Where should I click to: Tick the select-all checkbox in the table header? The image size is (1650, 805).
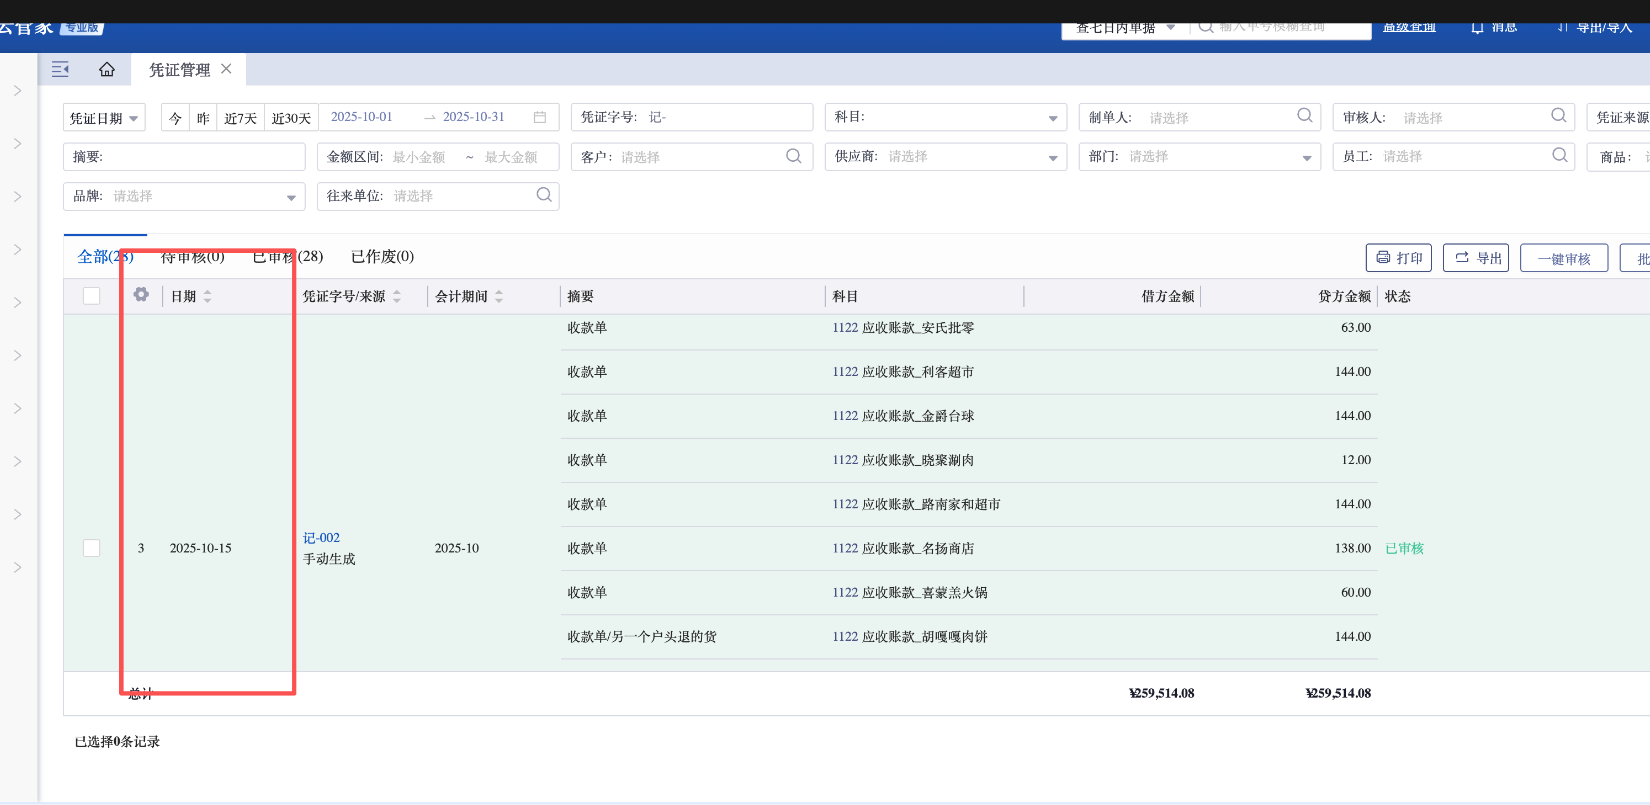[92, 296]
